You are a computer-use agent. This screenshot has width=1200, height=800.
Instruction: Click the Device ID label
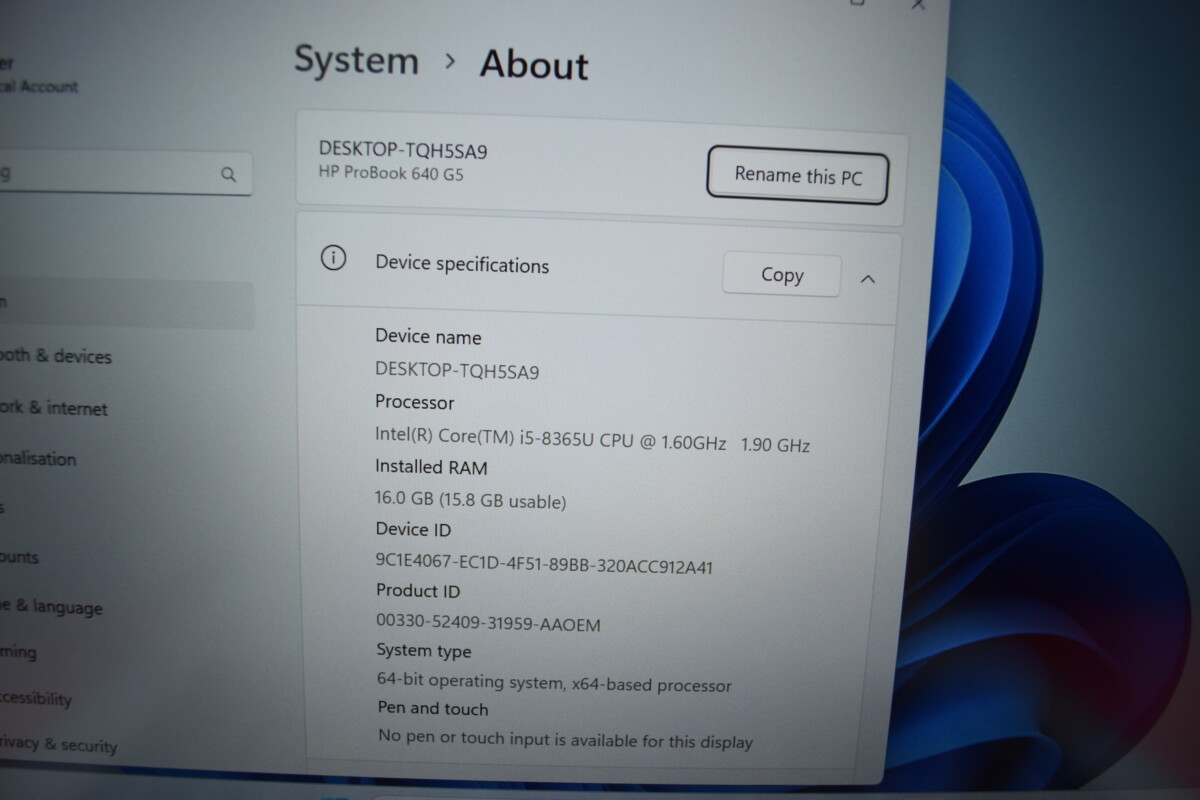tap(413, 529)
